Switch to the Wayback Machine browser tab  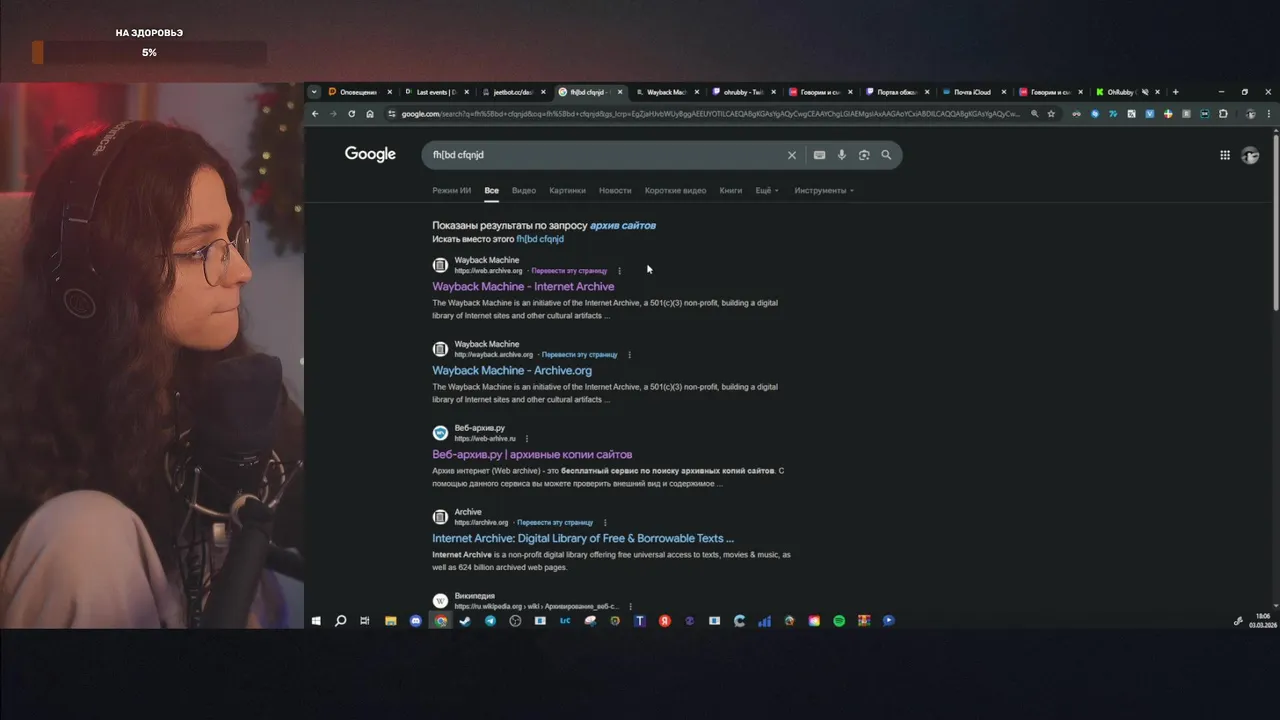[x=665, y=92]
